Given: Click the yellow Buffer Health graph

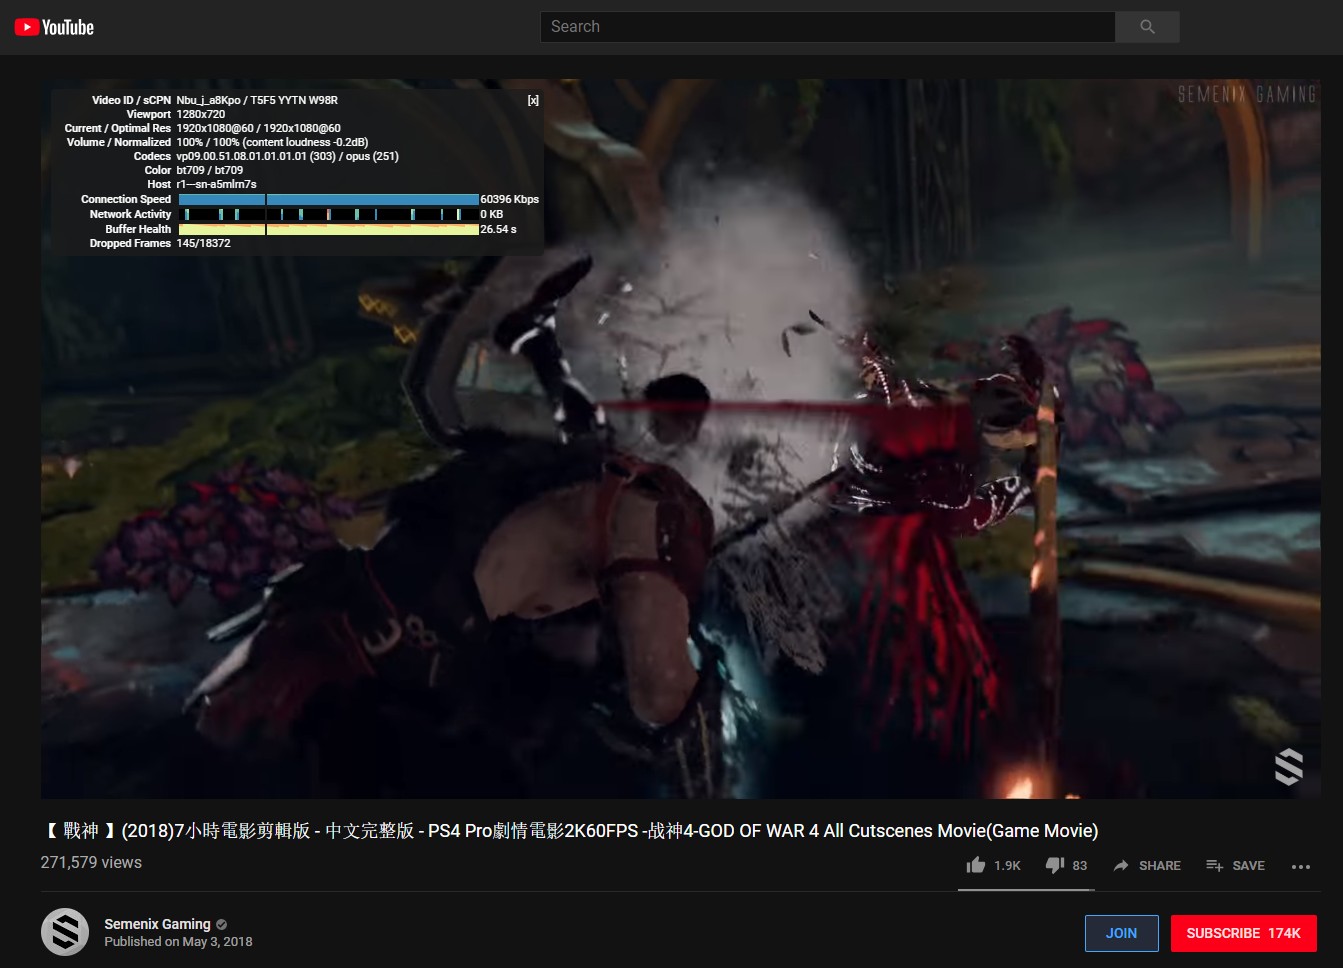Looking at the screenshot, I should (328, 229).
